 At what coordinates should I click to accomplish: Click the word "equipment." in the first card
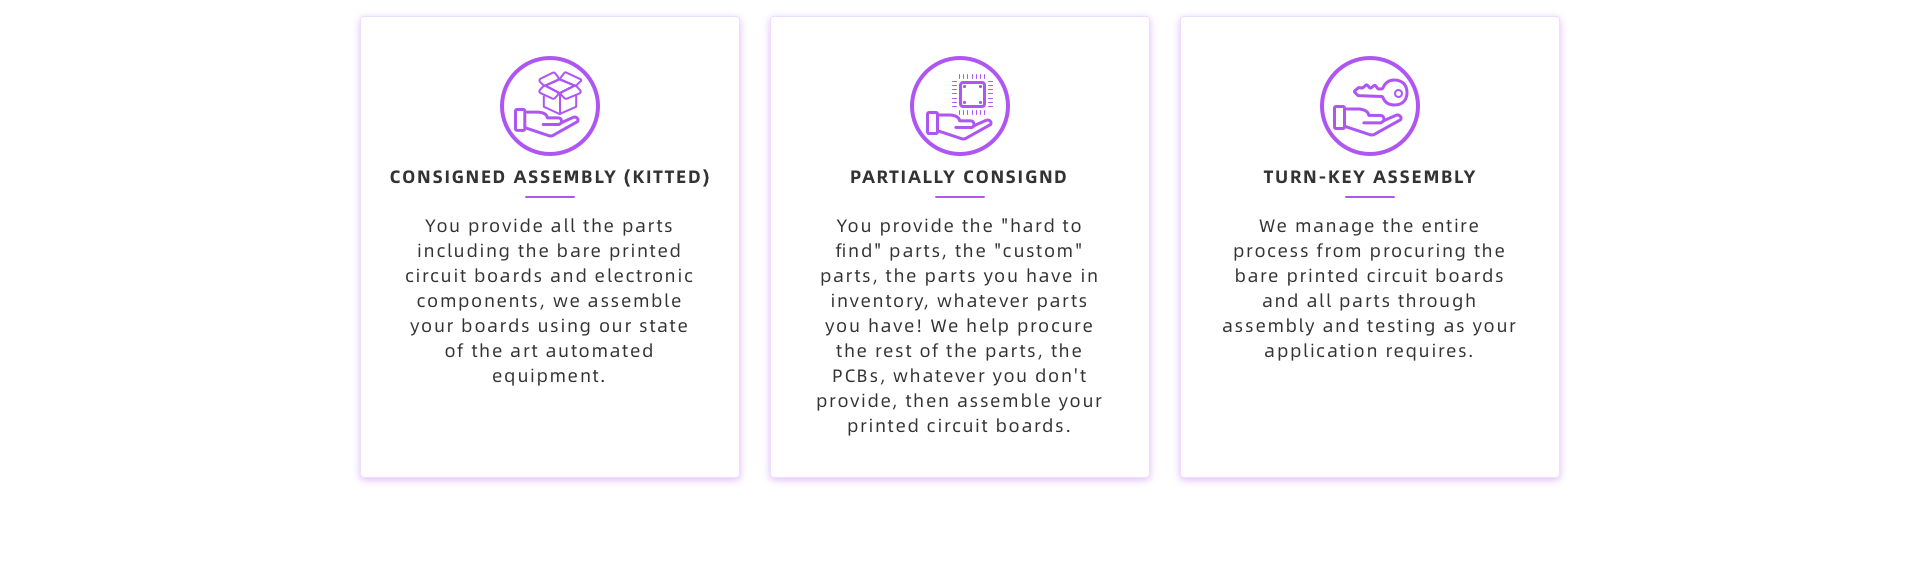(x=549, y=376)
